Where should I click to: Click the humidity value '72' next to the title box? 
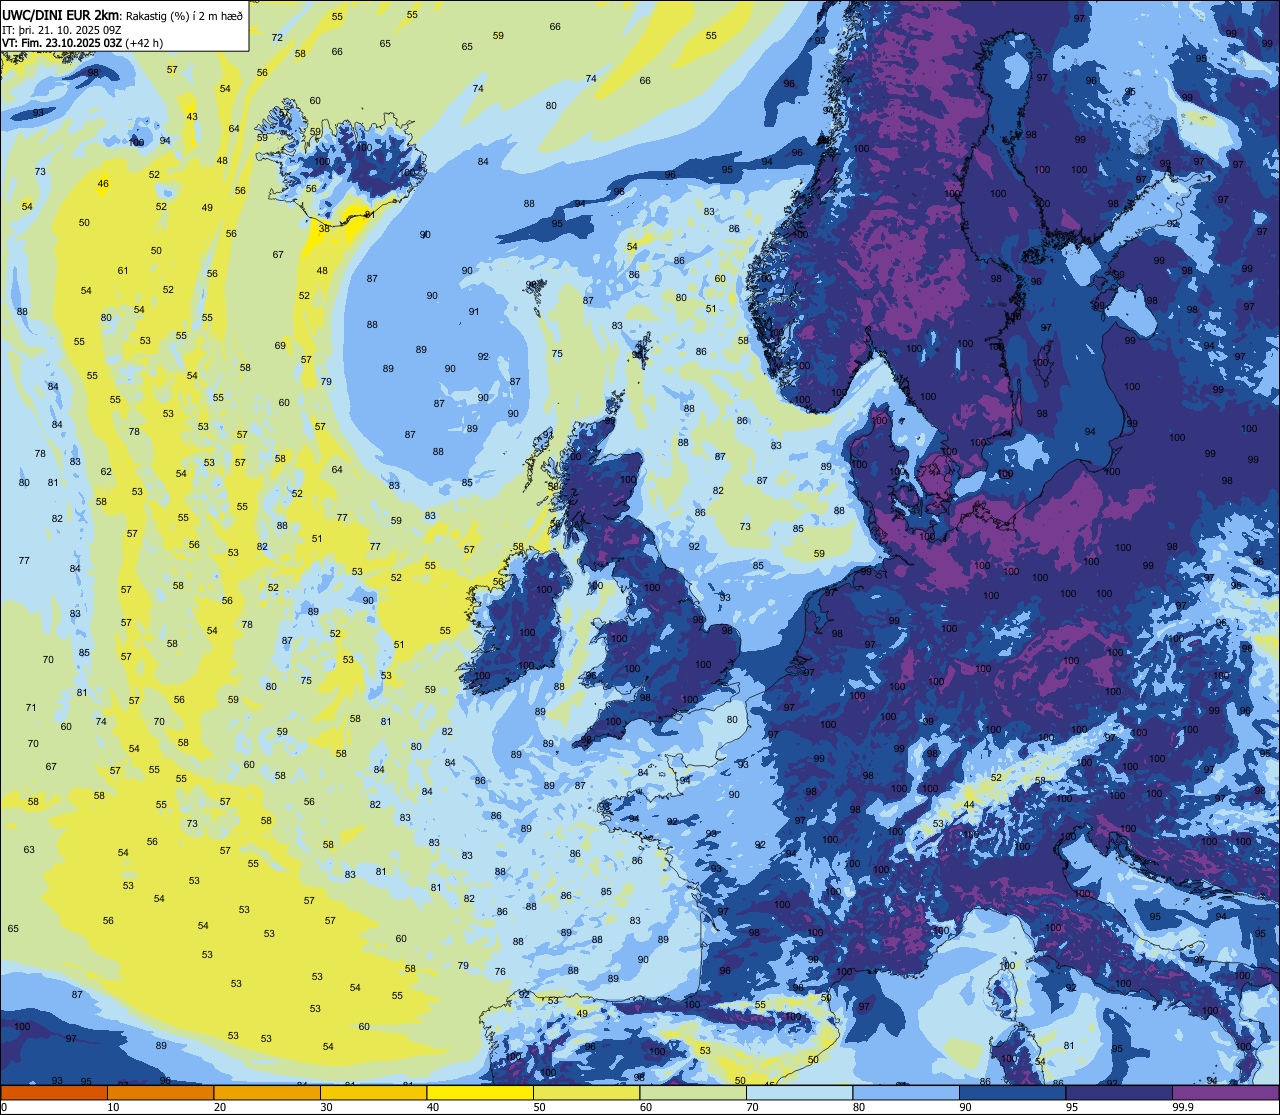tap(277, 38)
